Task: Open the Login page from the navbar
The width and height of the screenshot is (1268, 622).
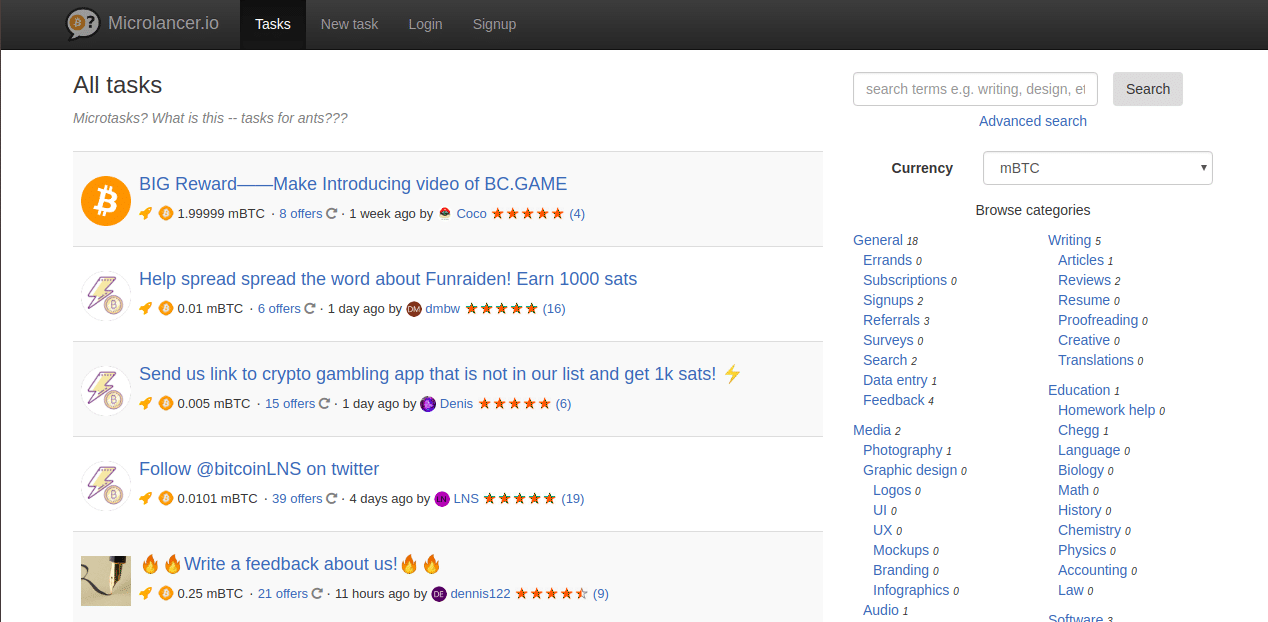Action: [425, 24]
